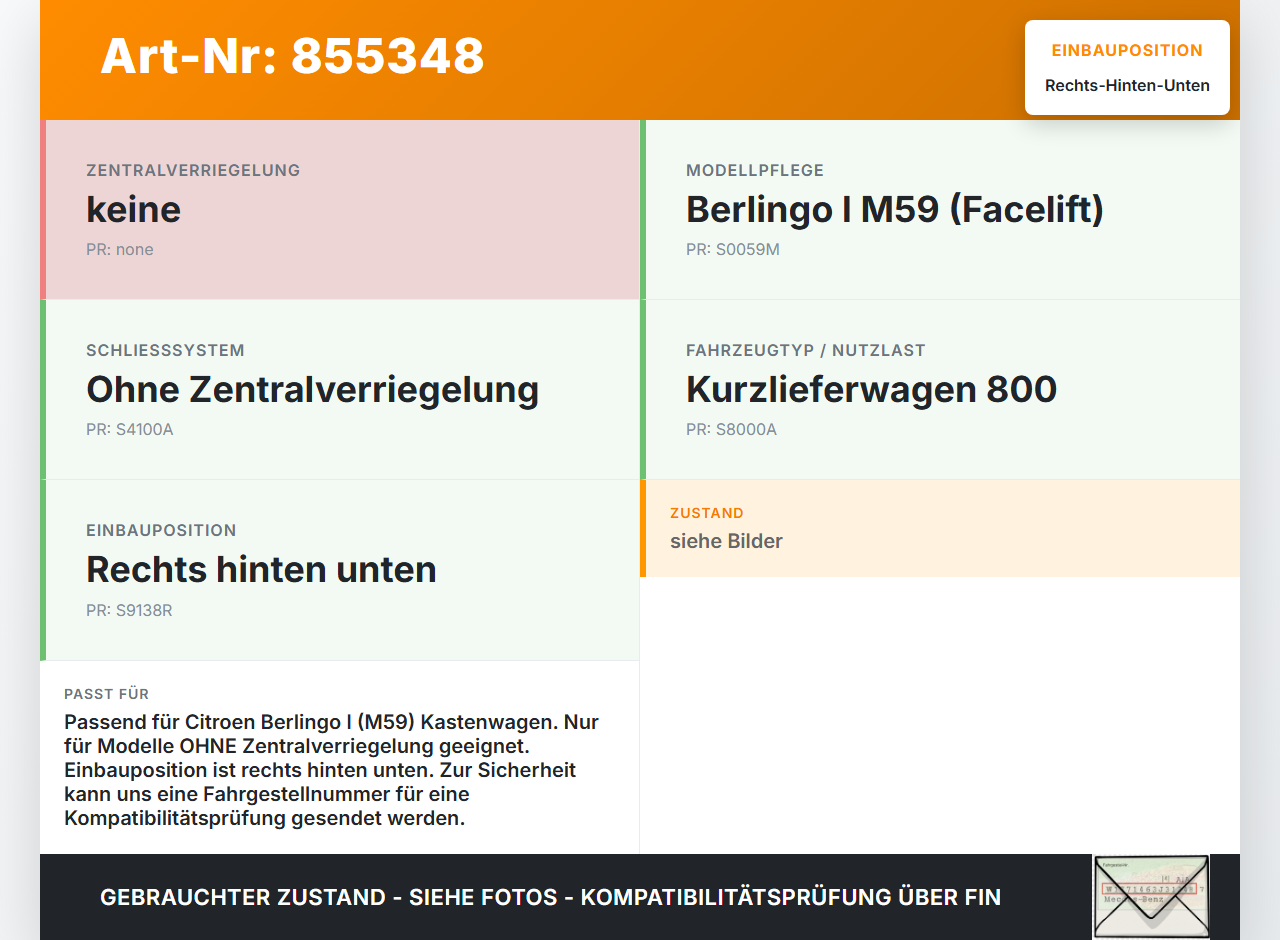Select 'Ohne Zentralverriegelung' value

[313, 389]
